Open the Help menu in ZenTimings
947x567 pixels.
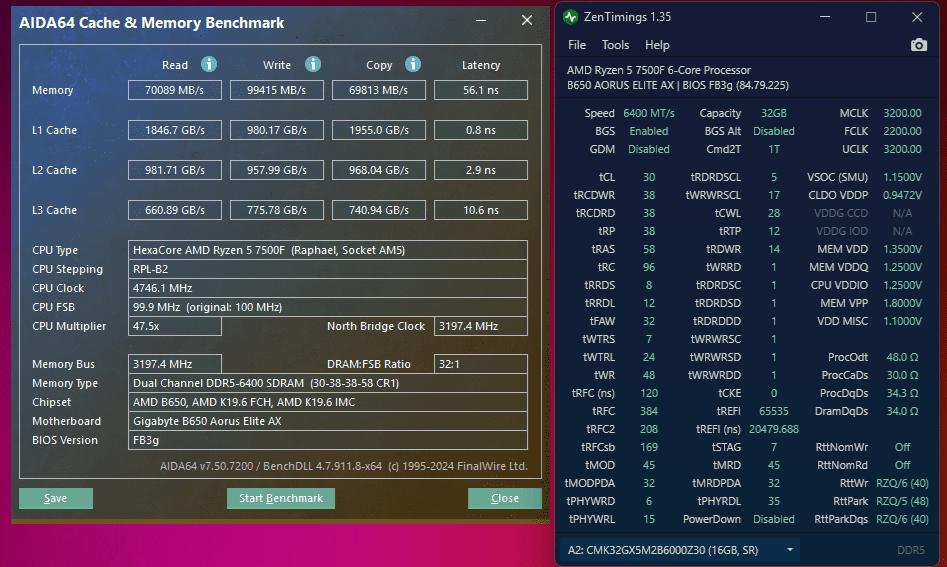point(657,45)
